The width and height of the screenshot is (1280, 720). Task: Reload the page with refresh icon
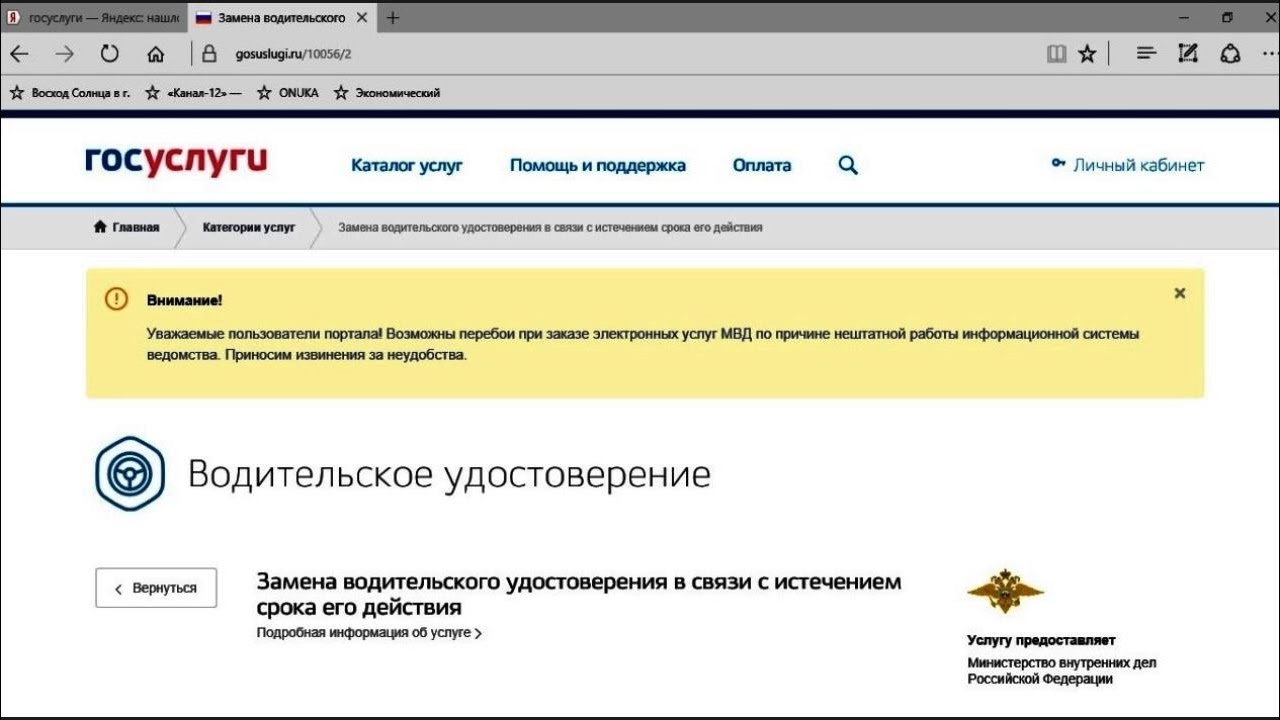(x=110, y=54)
